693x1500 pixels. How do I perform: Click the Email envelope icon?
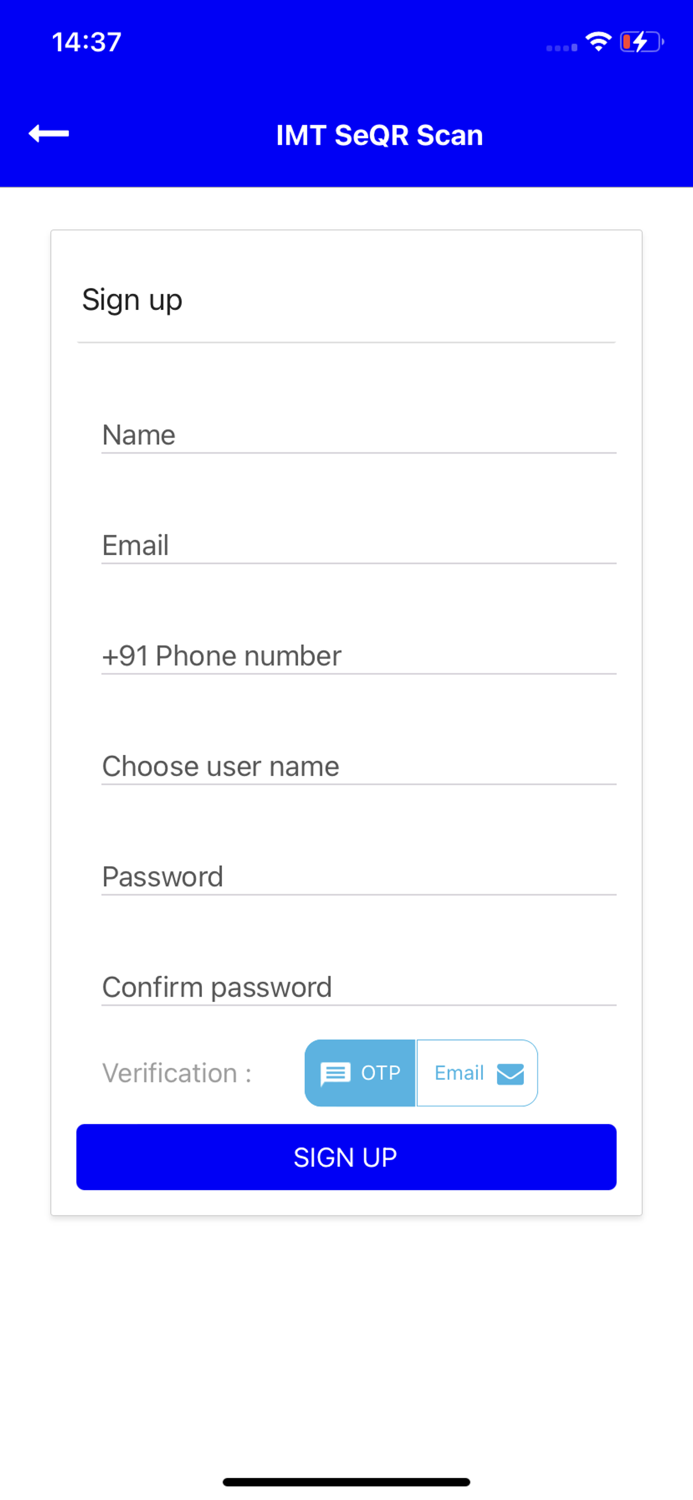[511, 1073]
